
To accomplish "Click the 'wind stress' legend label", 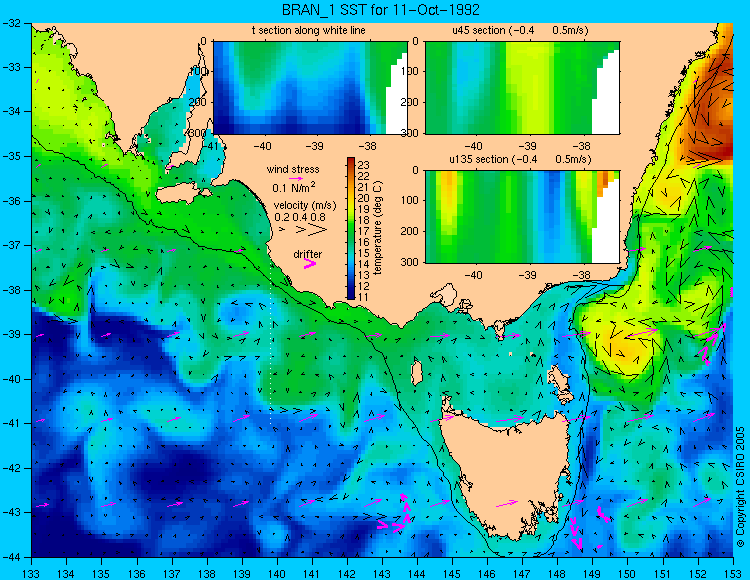I will [293, 169].
